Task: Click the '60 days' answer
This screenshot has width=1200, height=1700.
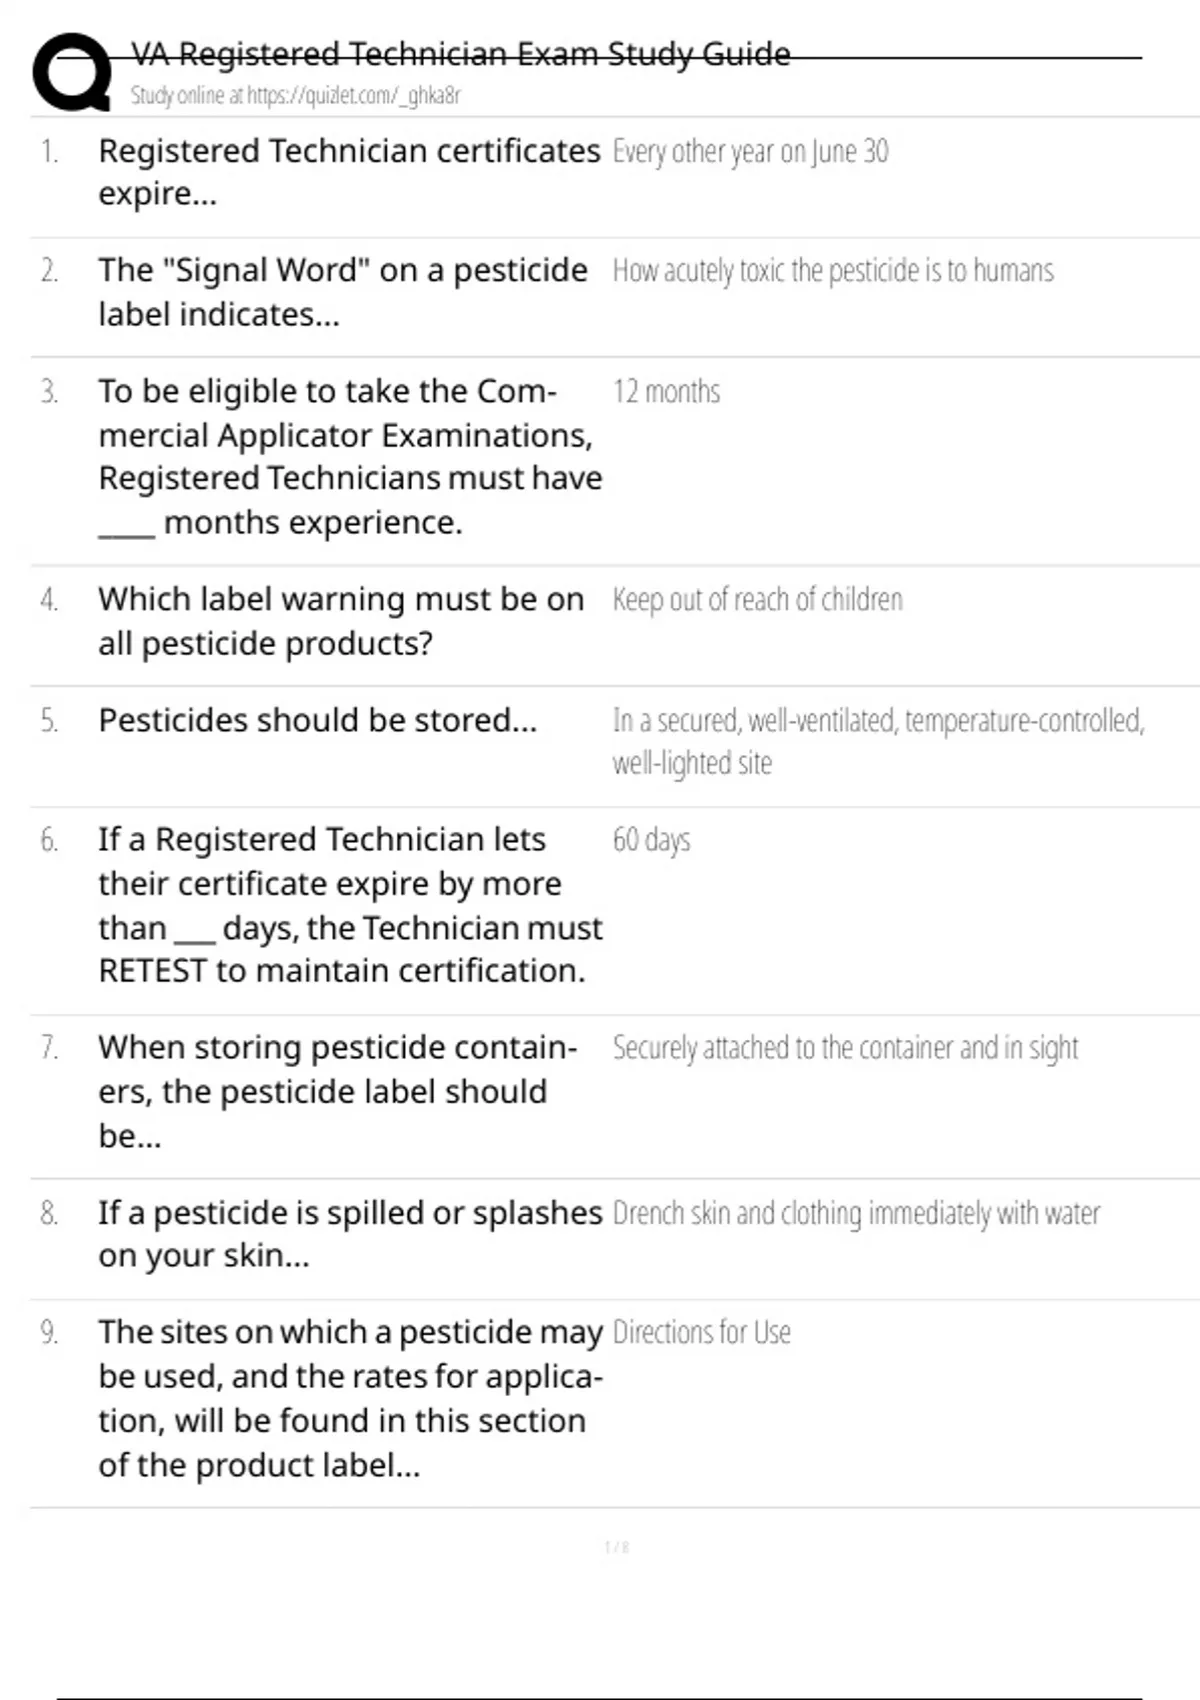Action: point(651,840)
